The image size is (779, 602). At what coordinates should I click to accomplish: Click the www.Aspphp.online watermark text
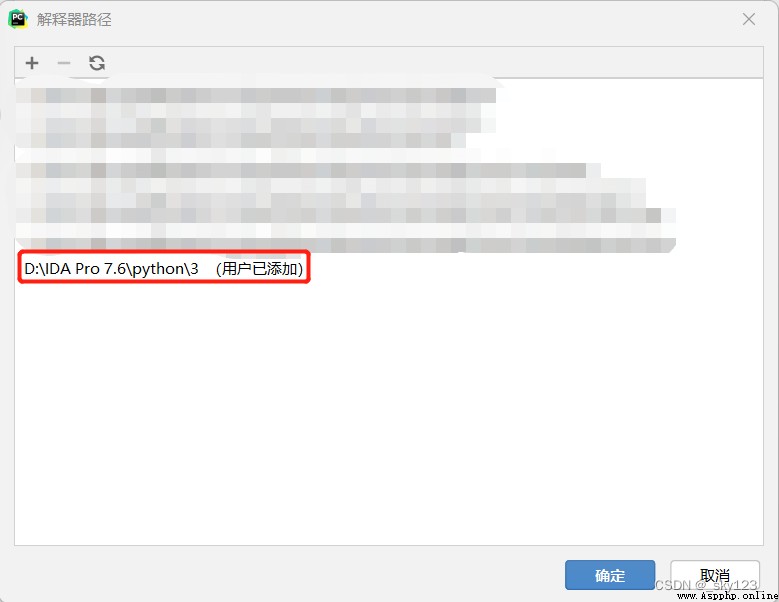[728, 596]
